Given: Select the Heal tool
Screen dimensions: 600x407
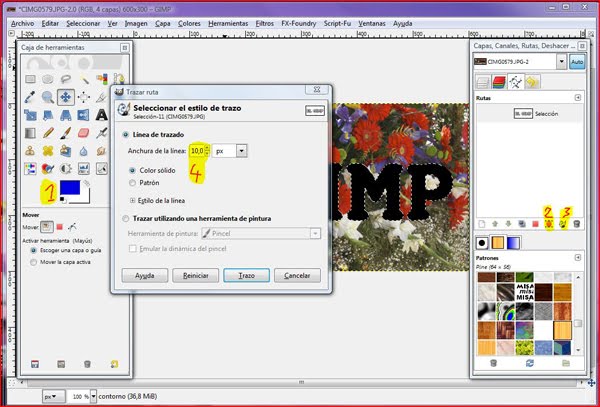Looking at the screenshot, I should click(48, 151).
